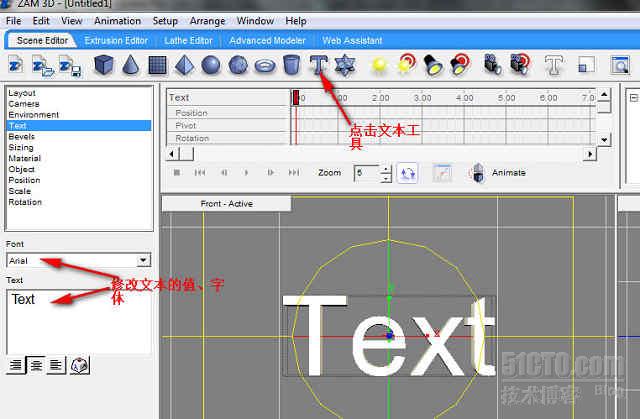Click inside the Text content box
This screenshot has width=640, height=419.
[79, 321]
